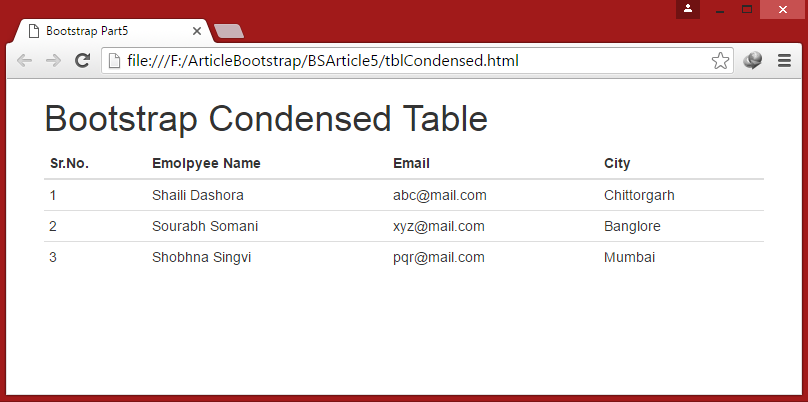Open the Chrome hamburger menu
Viewport: 808px width, 402px height.
point(784,61)
